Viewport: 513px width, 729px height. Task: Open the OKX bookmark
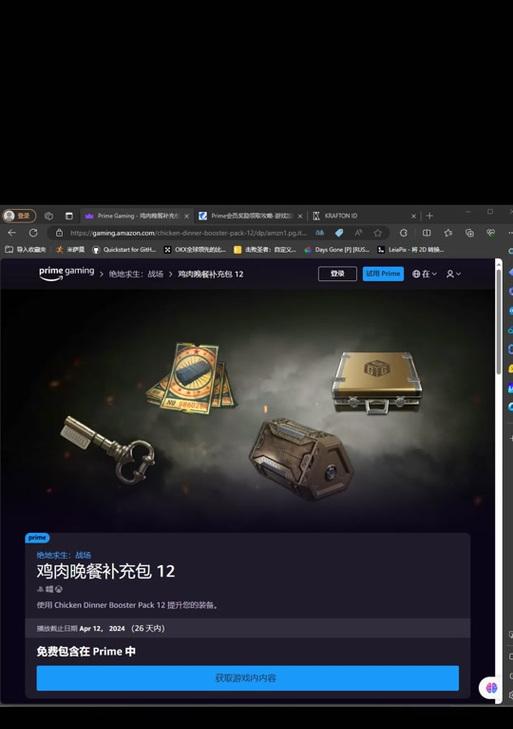[x=194, y=250]
